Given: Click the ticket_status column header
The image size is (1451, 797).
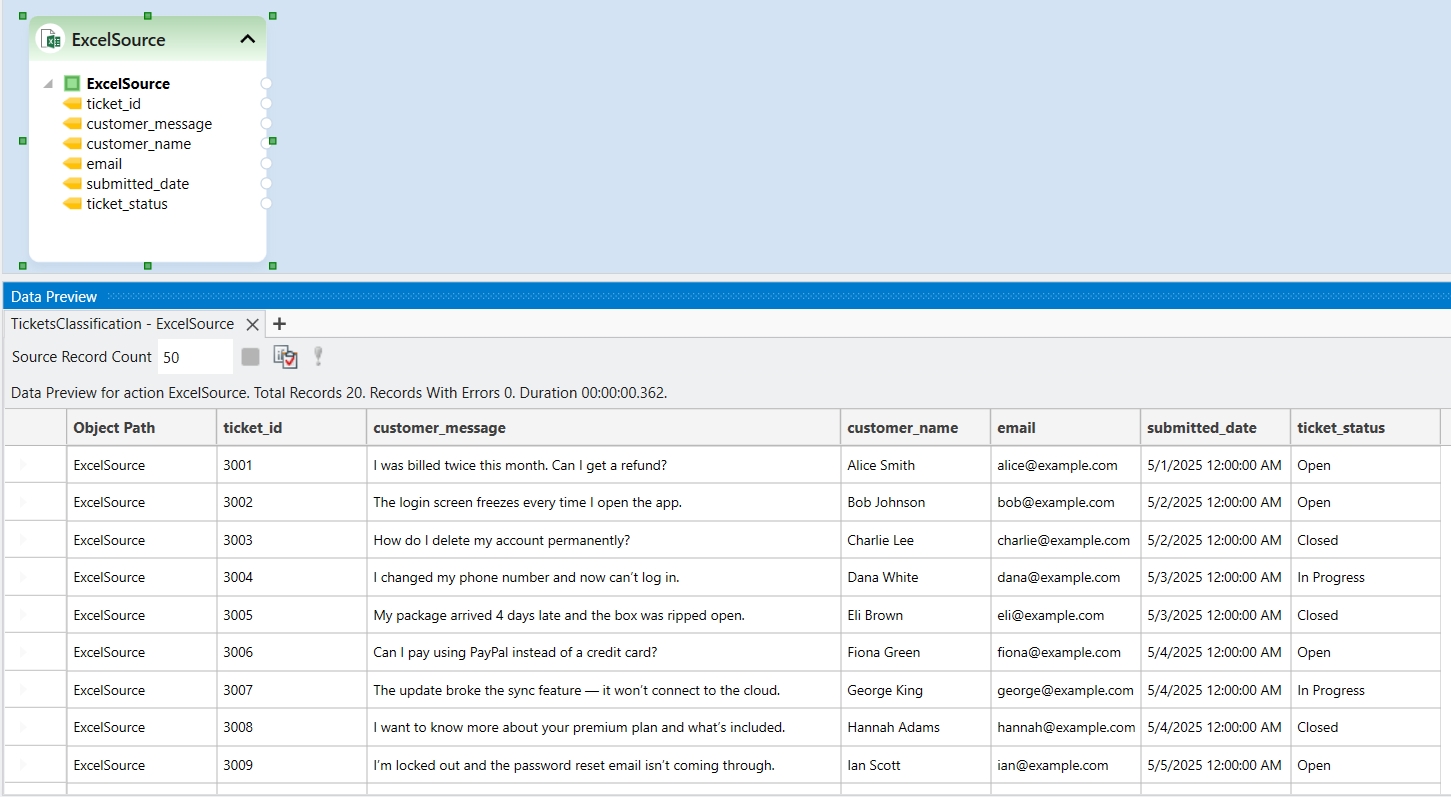Looking at the screenshot, I should 1340,428.
